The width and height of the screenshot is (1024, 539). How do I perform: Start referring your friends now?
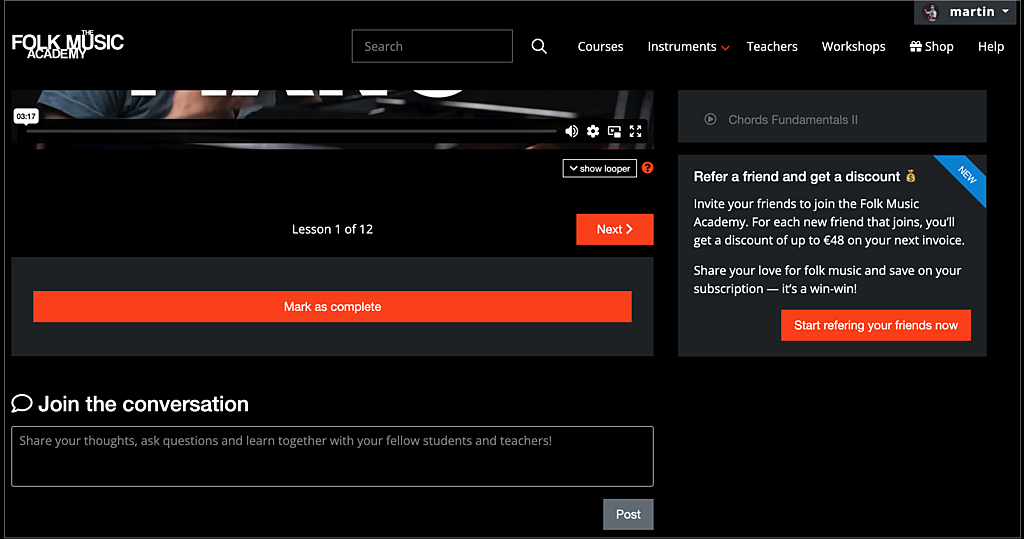[875, 325]
